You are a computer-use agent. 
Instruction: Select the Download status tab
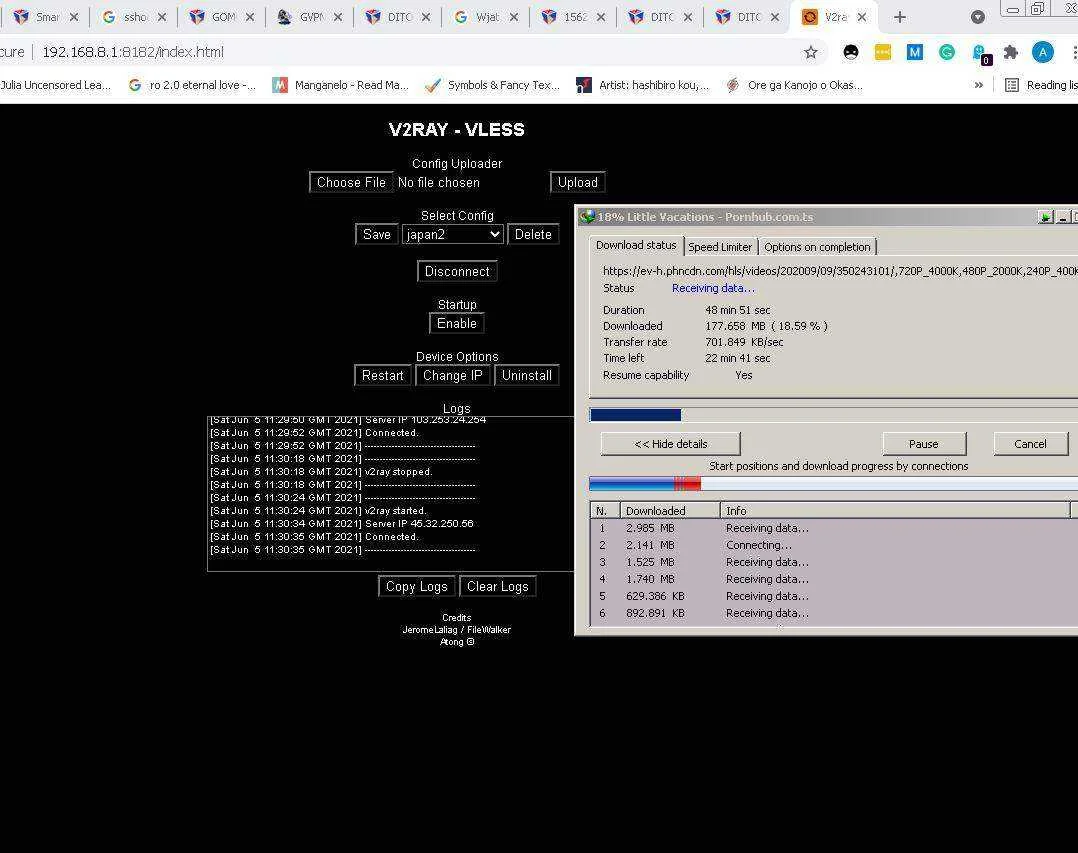point(636,245)
